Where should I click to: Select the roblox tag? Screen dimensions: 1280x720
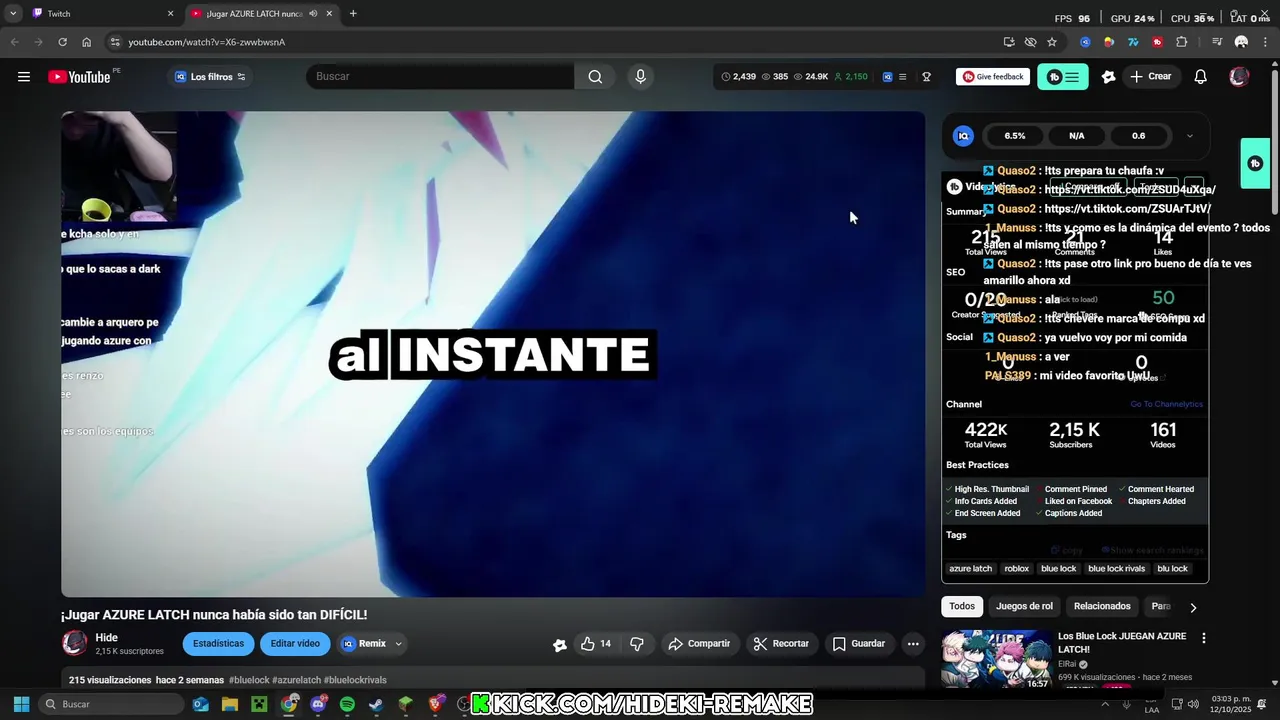[1016, 569]
